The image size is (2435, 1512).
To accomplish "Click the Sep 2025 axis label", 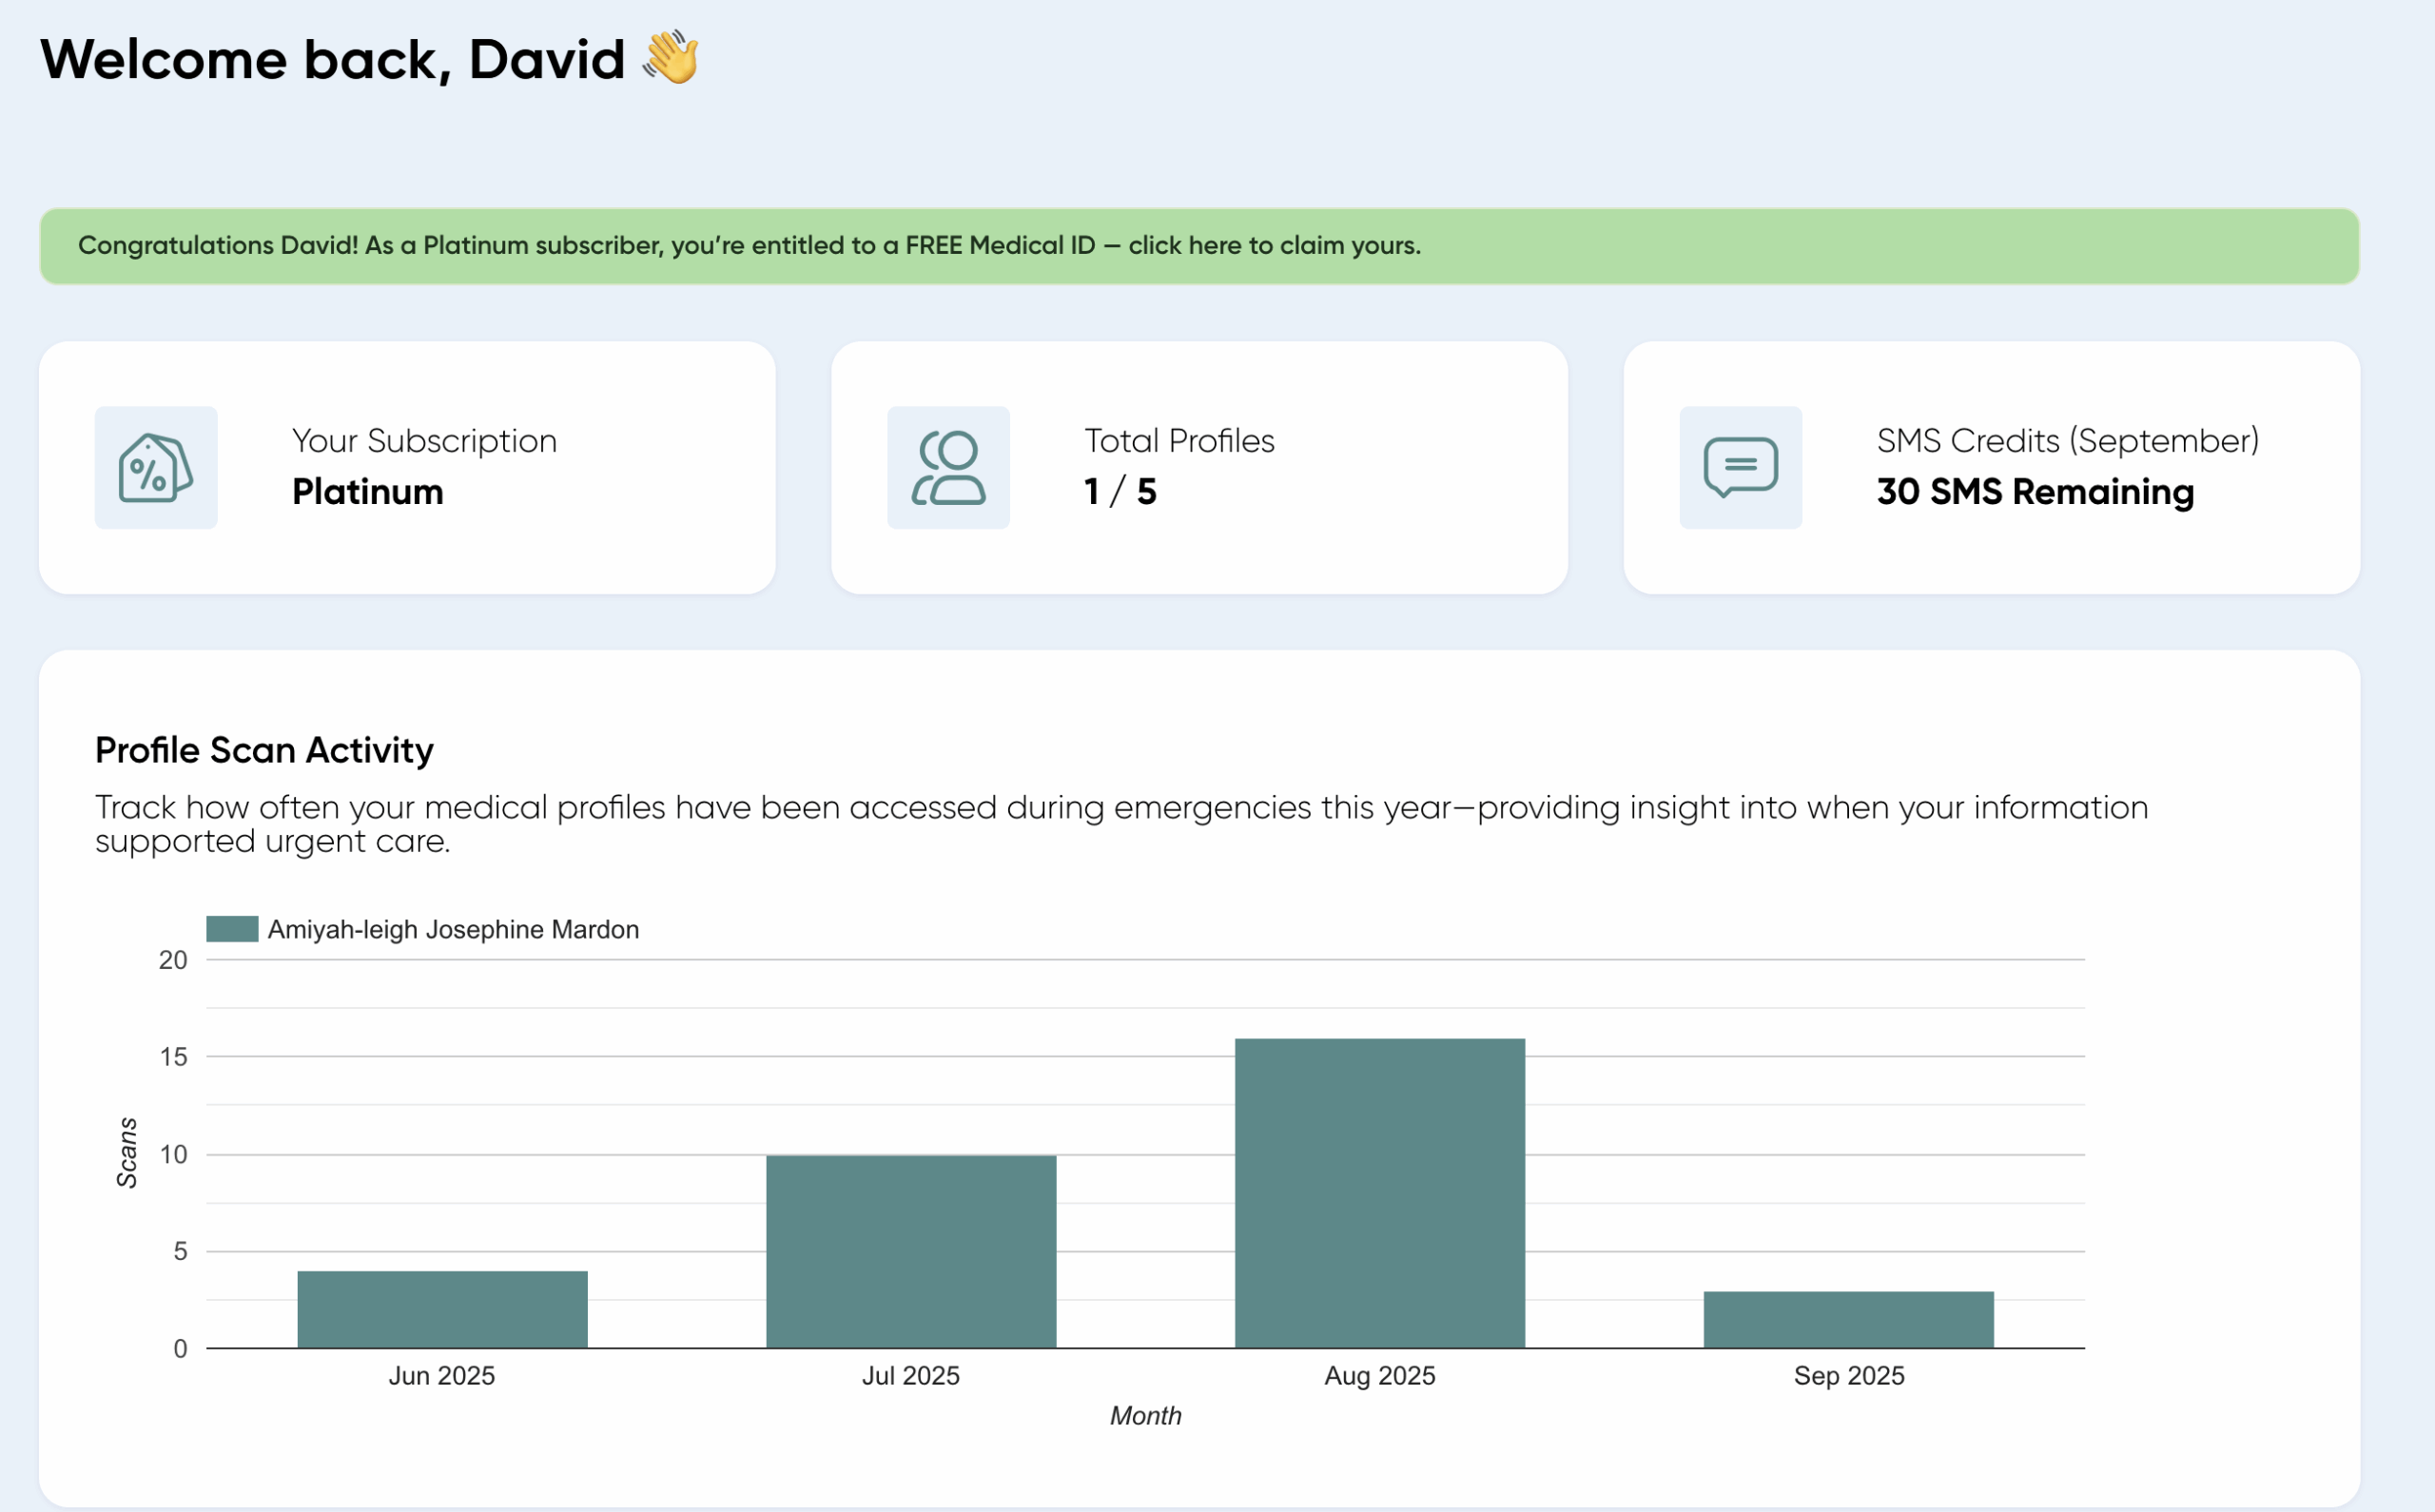I will [x=1848, y=1376].
